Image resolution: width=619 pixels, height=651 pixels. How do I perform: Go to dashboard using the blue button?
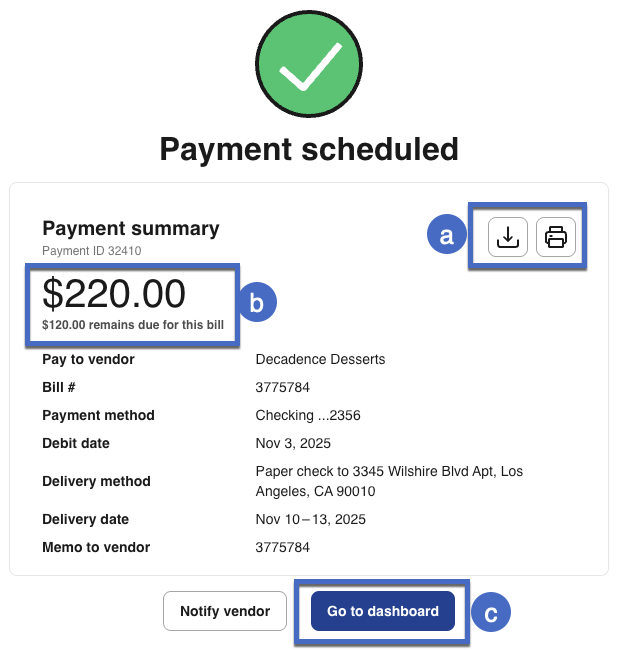pos(382,611)
